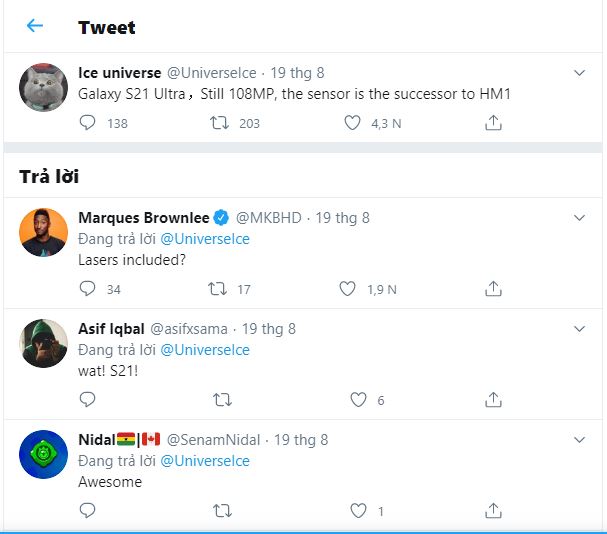Screen dimensions: 607x534
Task: Open the Marques Brownlee profile name
Action: pyautogui.click(x=142, y=217)
